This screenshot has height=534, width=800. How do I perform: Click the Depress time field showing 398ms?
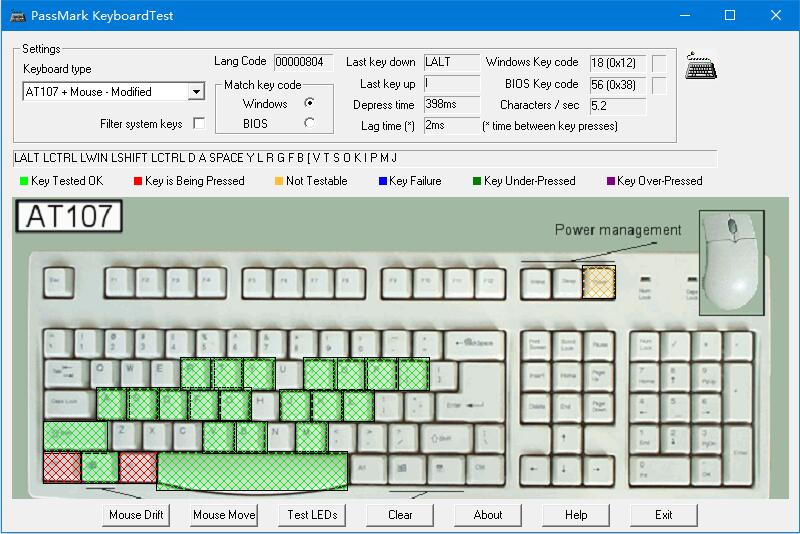pyautogui.click(x=452, y=105)
